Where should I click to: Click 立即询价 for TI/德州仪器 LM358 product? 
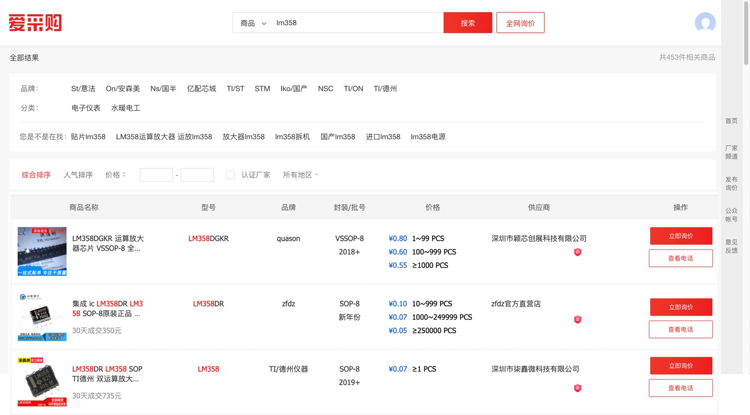681,366
